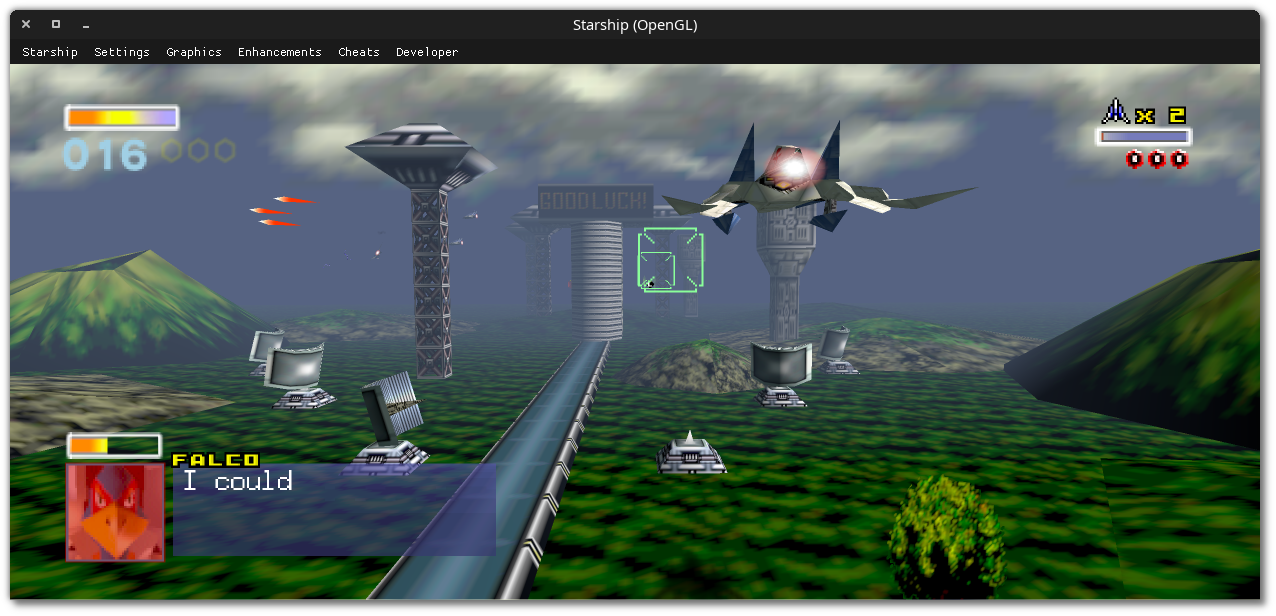Close the Starship window
Screen dimensions: 1276x616
27,24
